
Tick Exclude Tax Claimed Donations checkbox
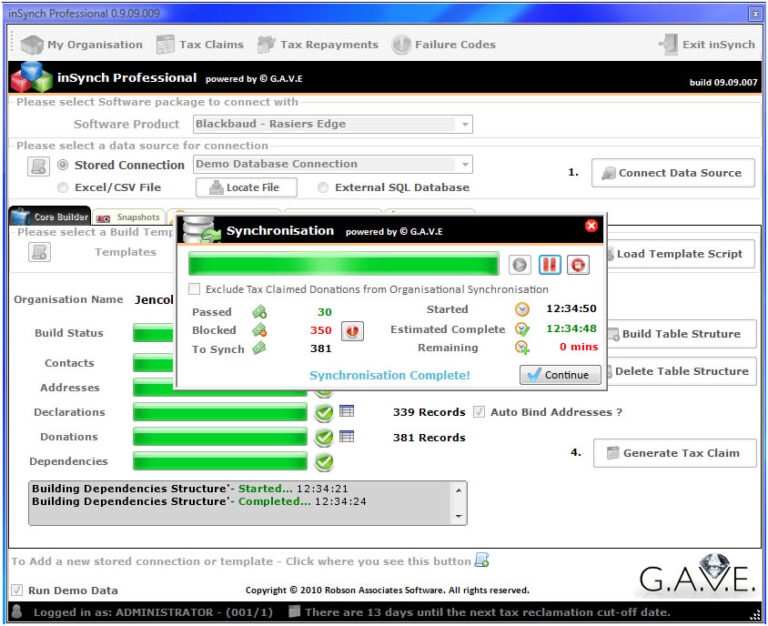[195, 289]
